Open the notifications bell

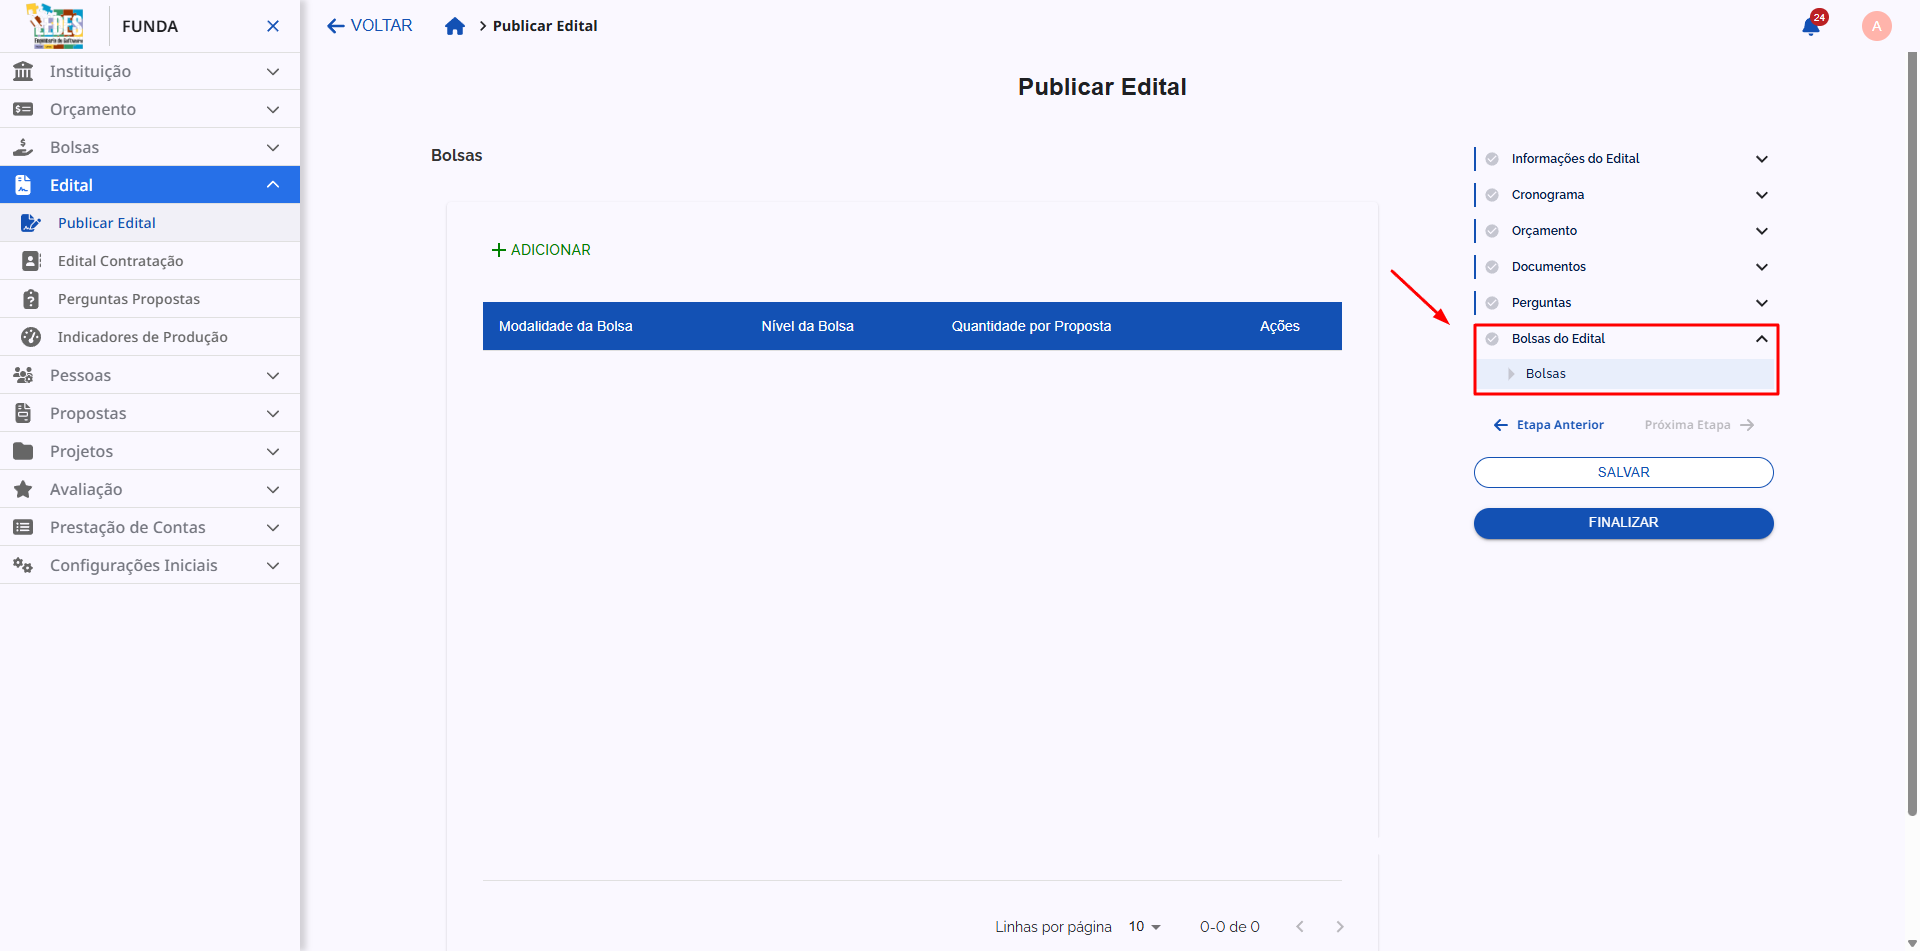(x=1811, y=26)
